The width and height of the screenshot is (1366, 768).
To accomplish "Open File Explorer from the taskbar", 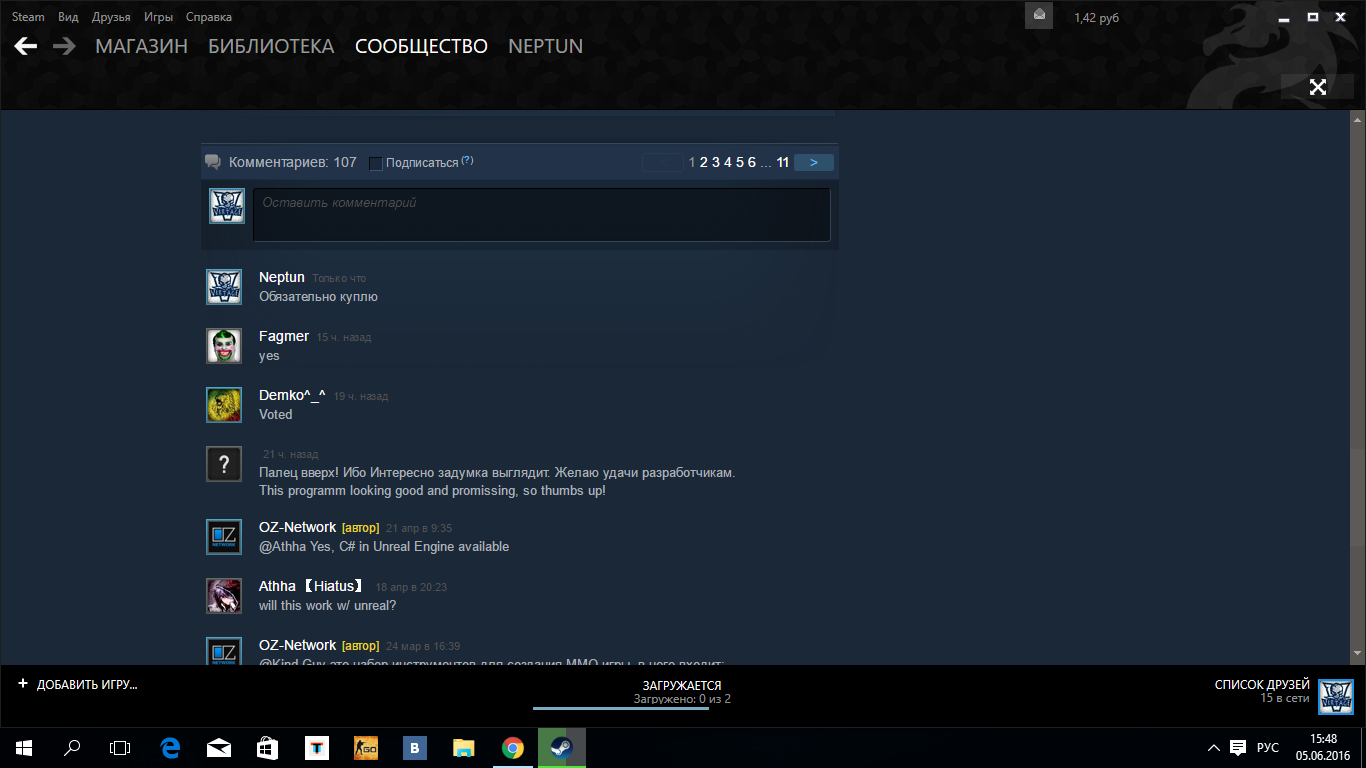I will (463, 747).
